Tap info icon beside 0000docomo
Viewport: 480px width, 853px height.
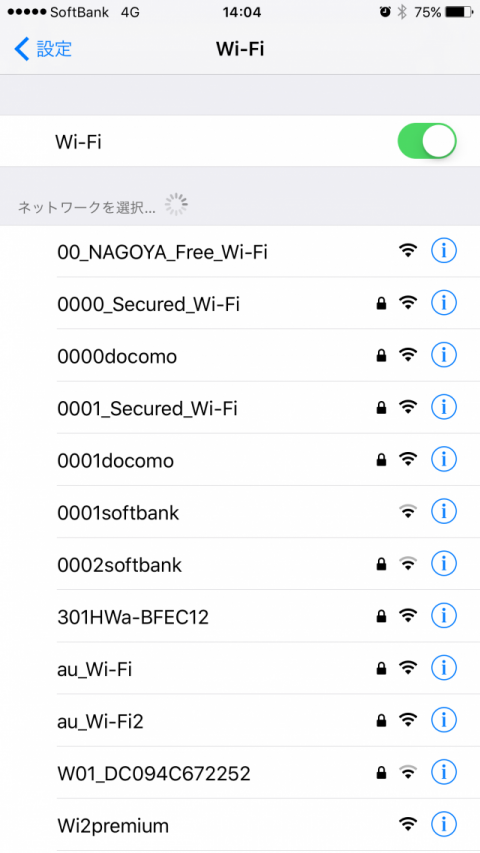pos(444,355)
